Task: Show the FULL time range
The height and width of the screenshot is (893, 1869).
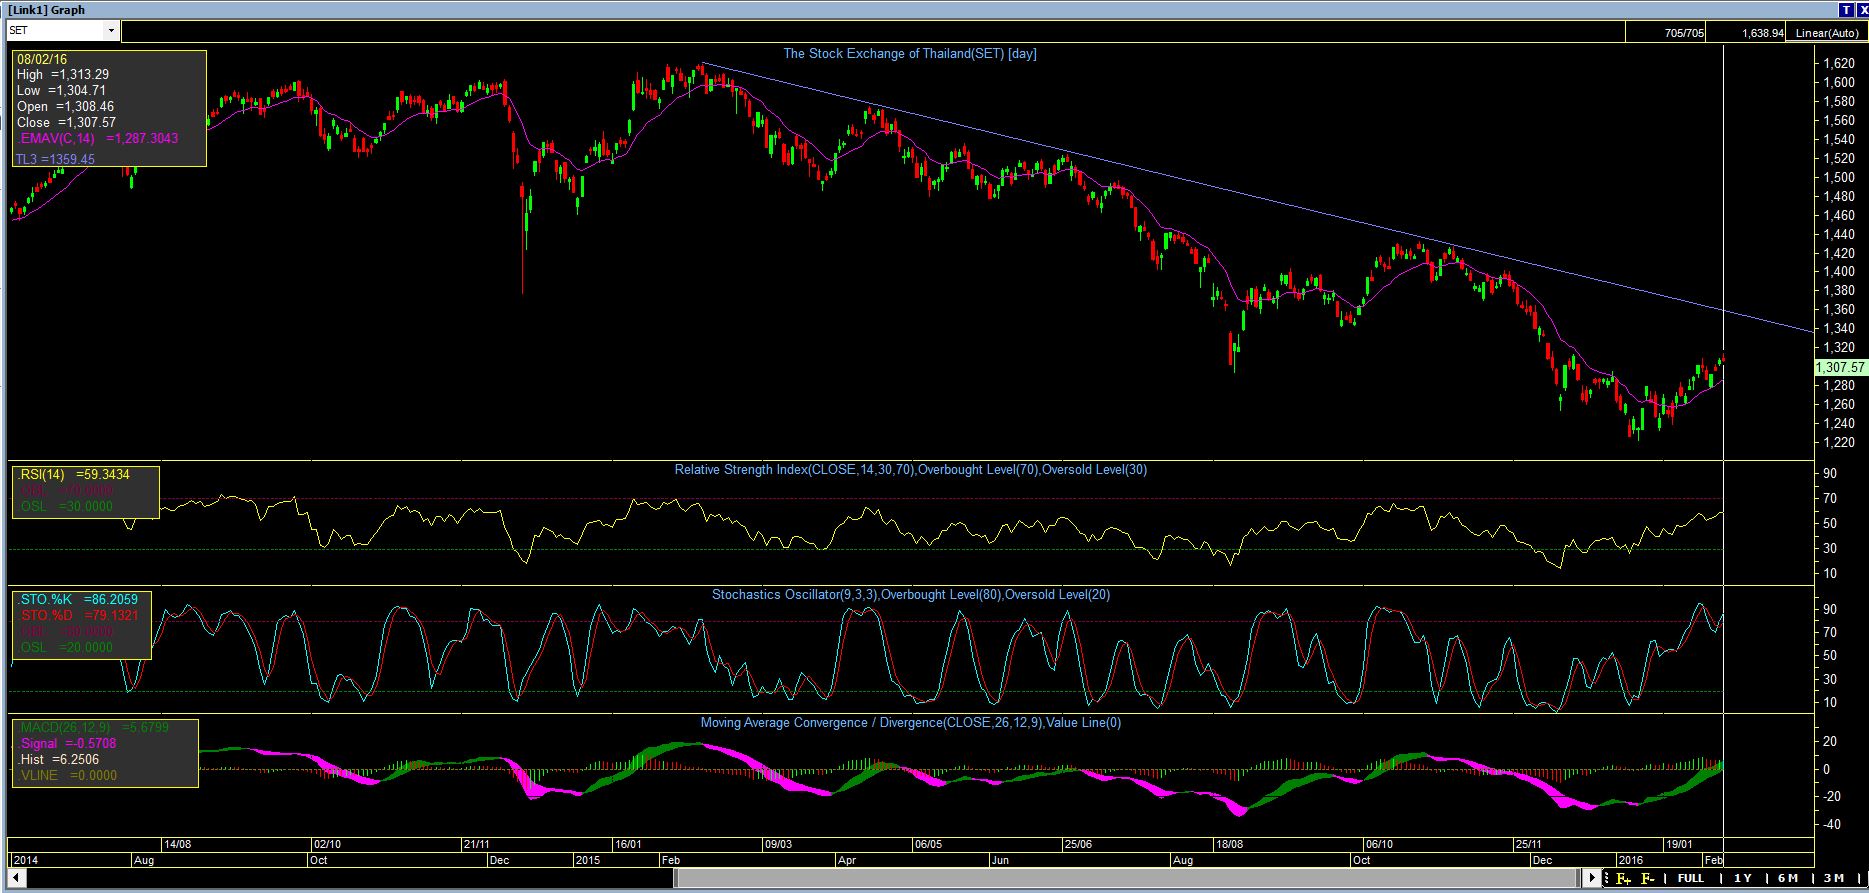Action: click(1691, 878)
